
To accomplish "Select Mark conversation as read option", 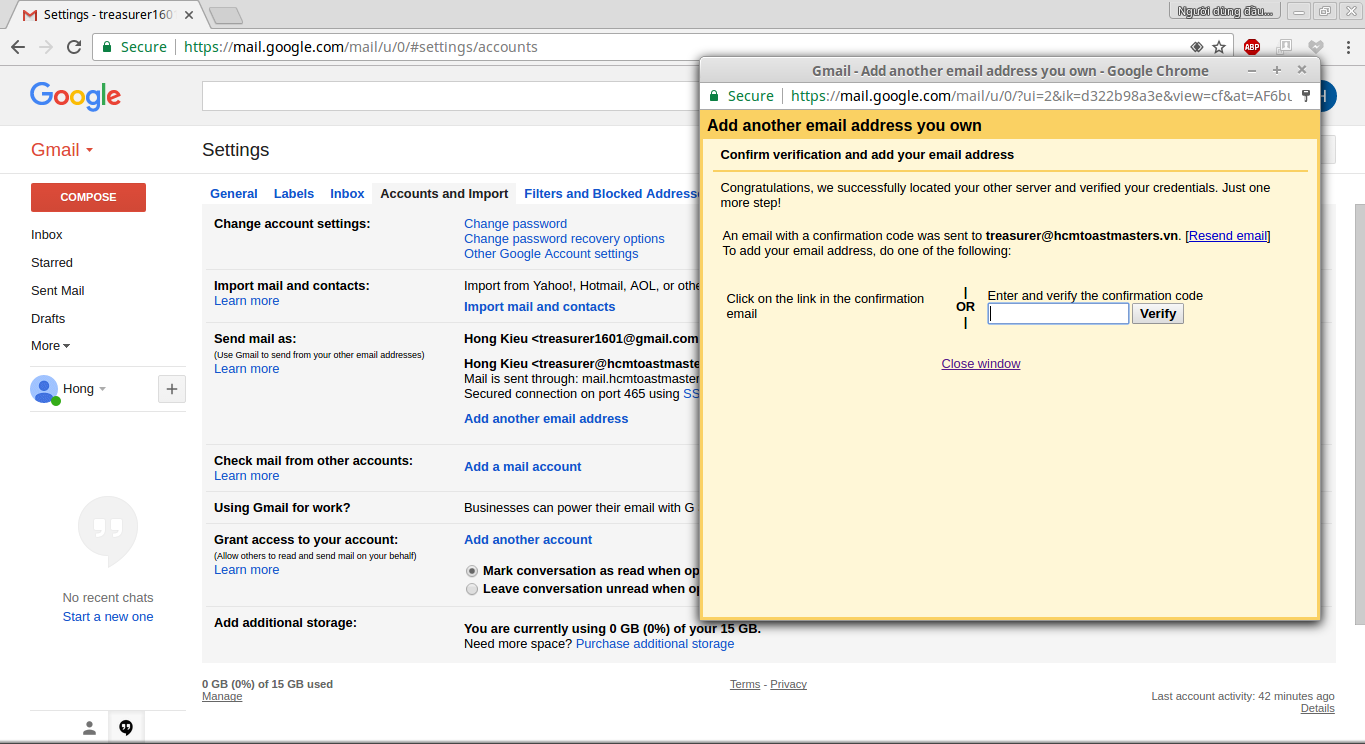I will (x=472, y=571).
